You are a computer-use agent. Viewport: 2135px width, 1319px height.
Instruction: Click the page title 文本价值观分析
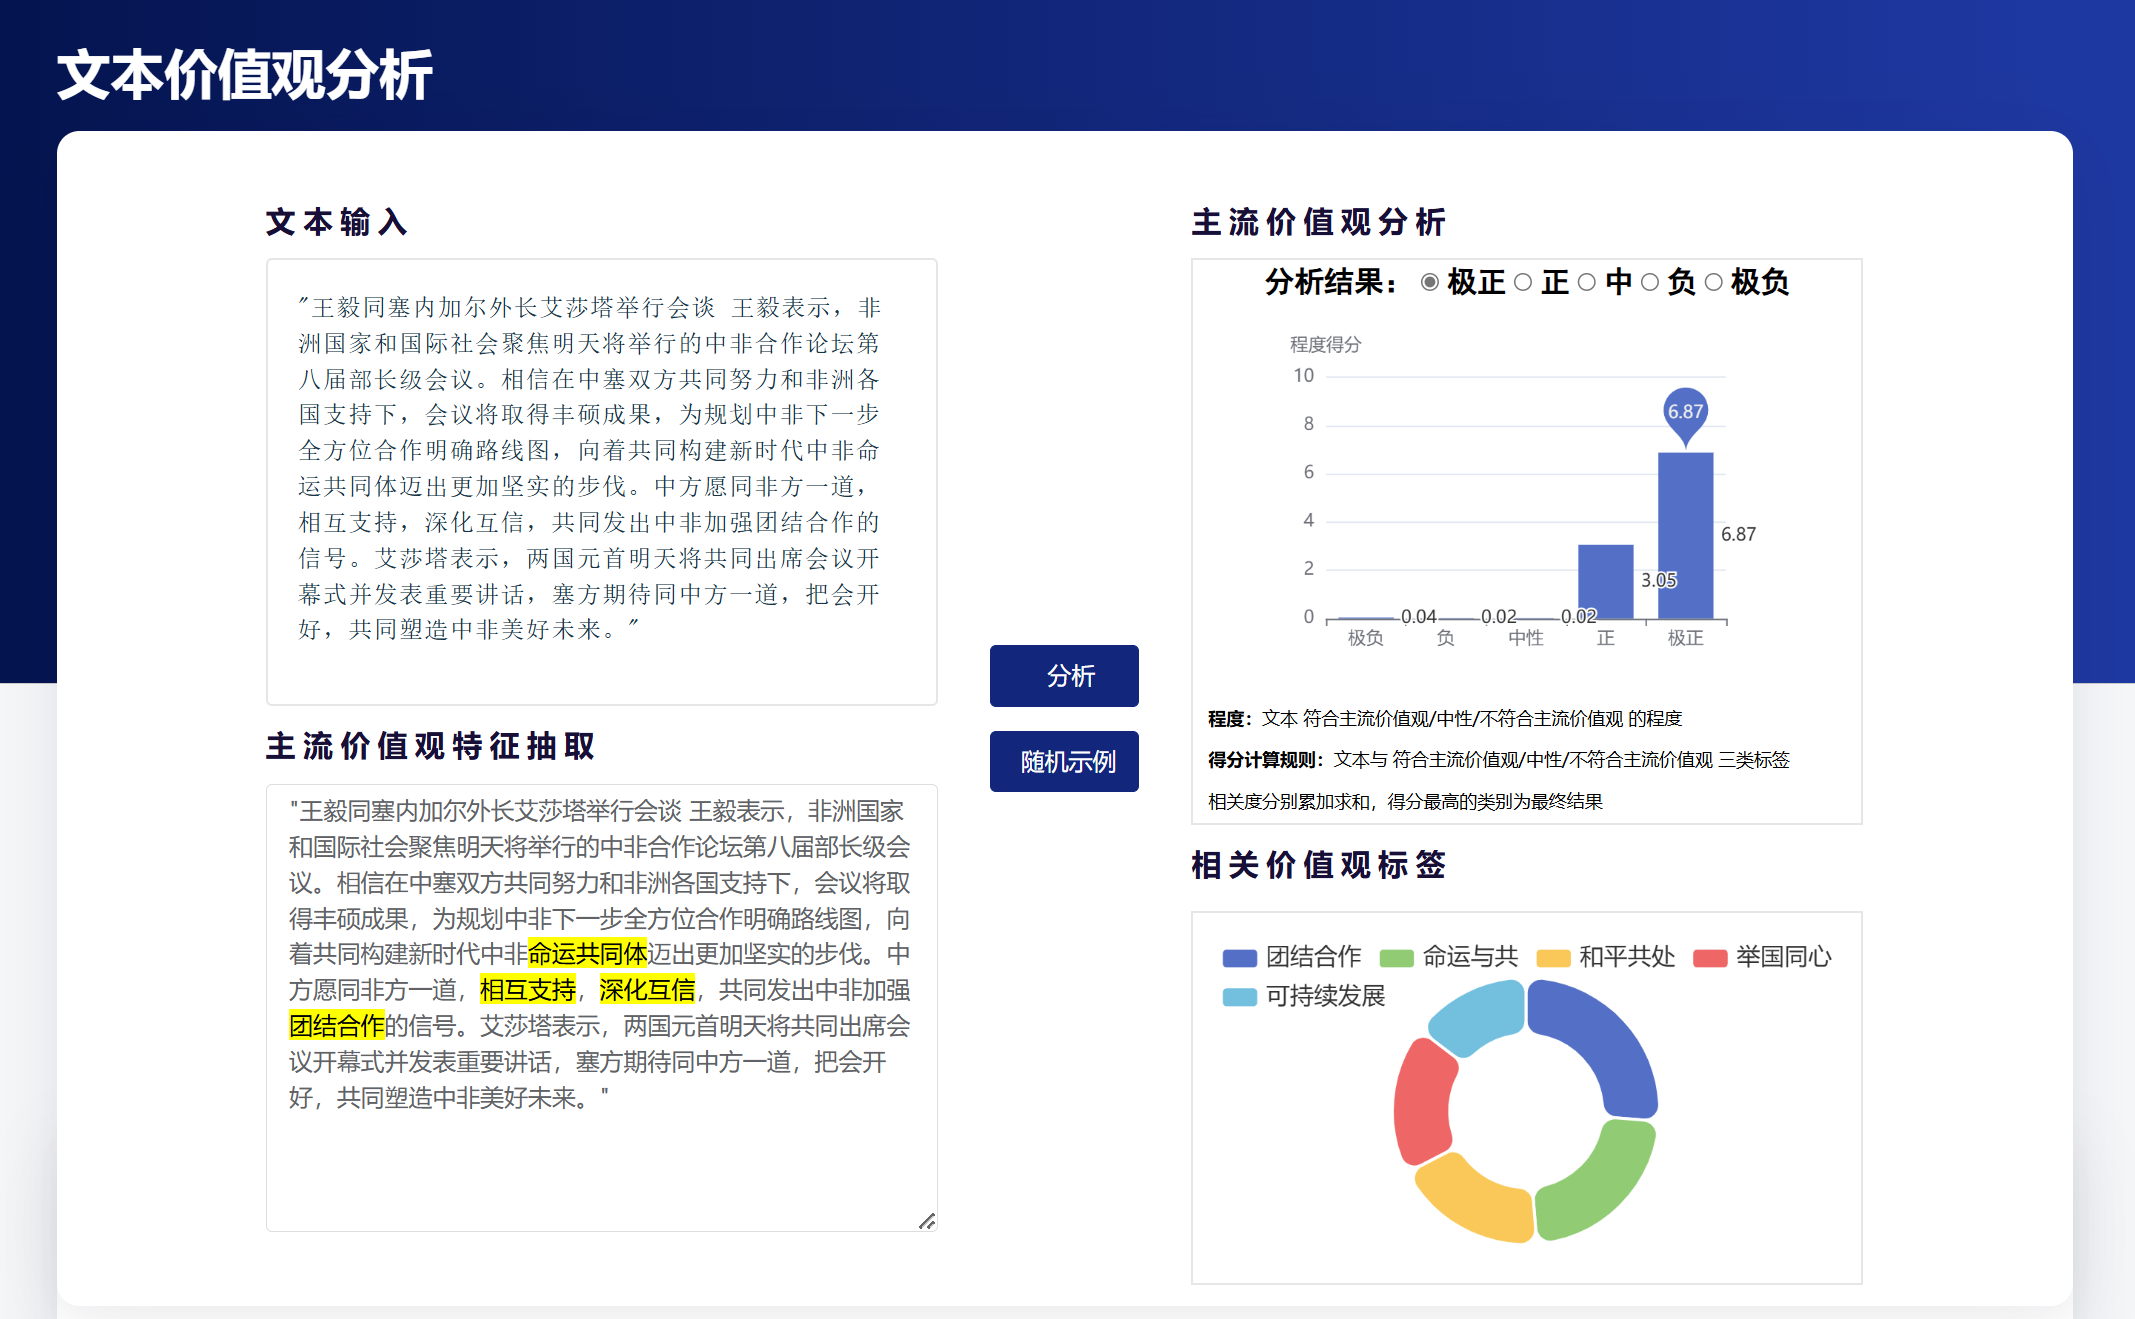click(244, 75)
